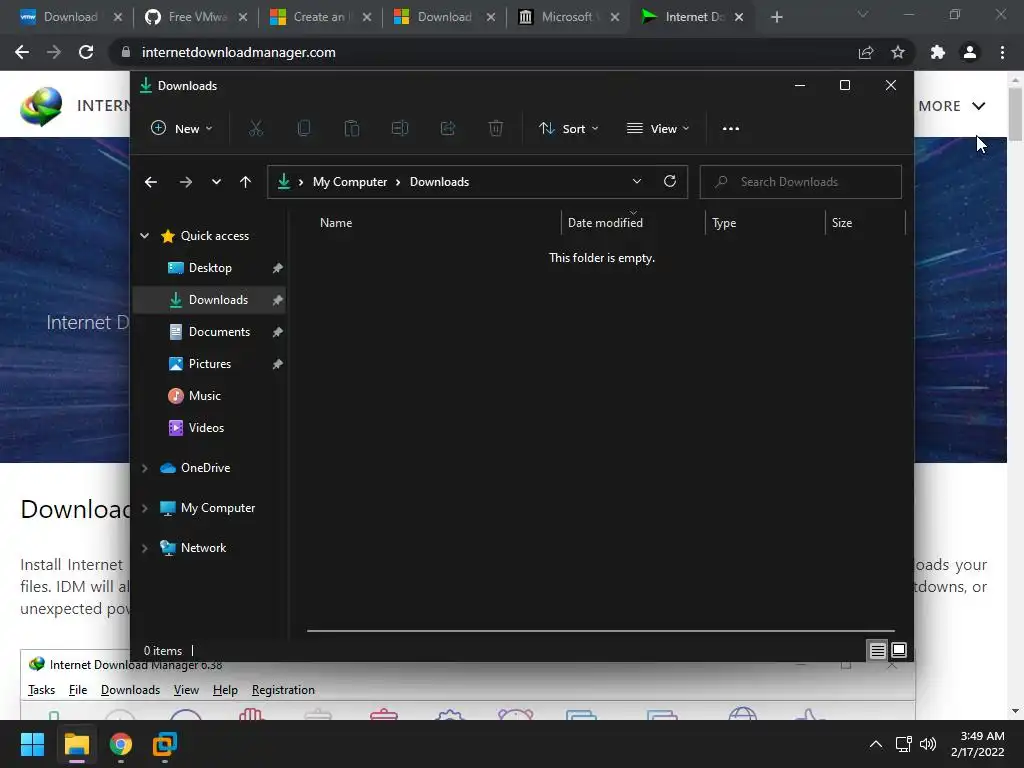Click My Computer in breadcrumb path
The width and height of the screenshot is (1024, 768).
pyautogui.click(x=350, y=182)
